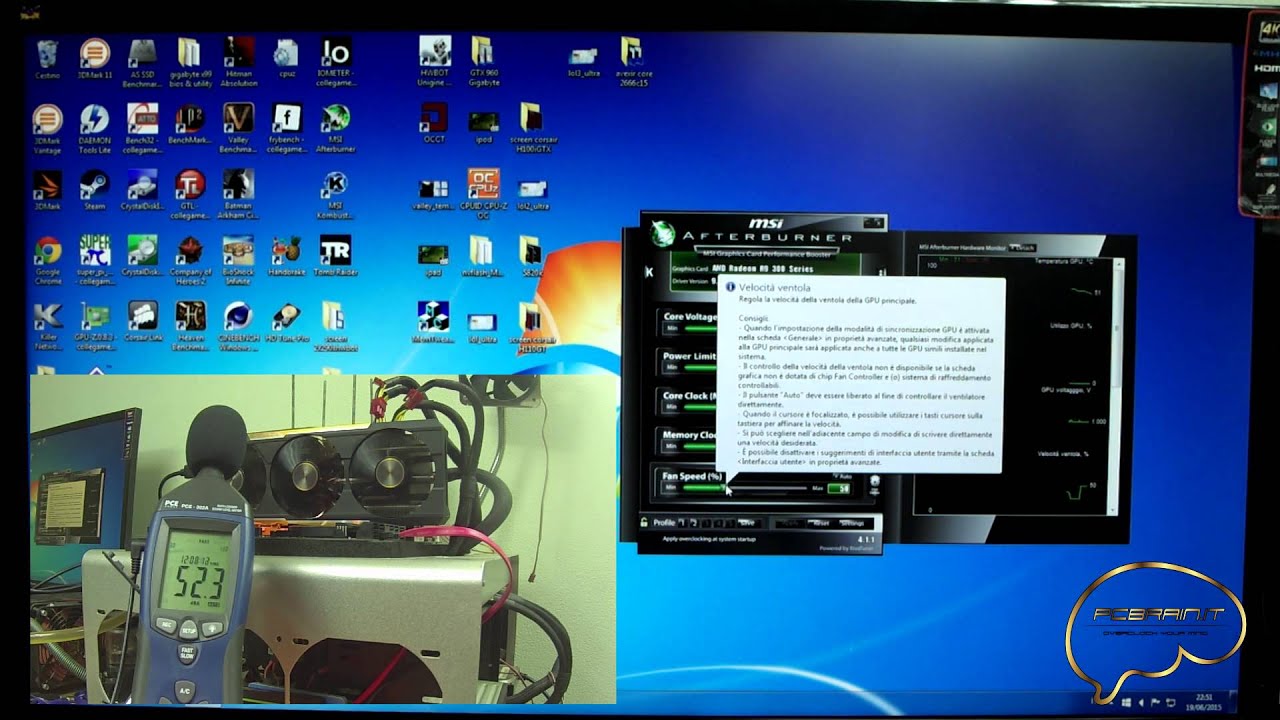Open the MSI Kombustor shortcut
Image resolution: width=1280 pixels, height=720 pixels.
click(335, 195)
